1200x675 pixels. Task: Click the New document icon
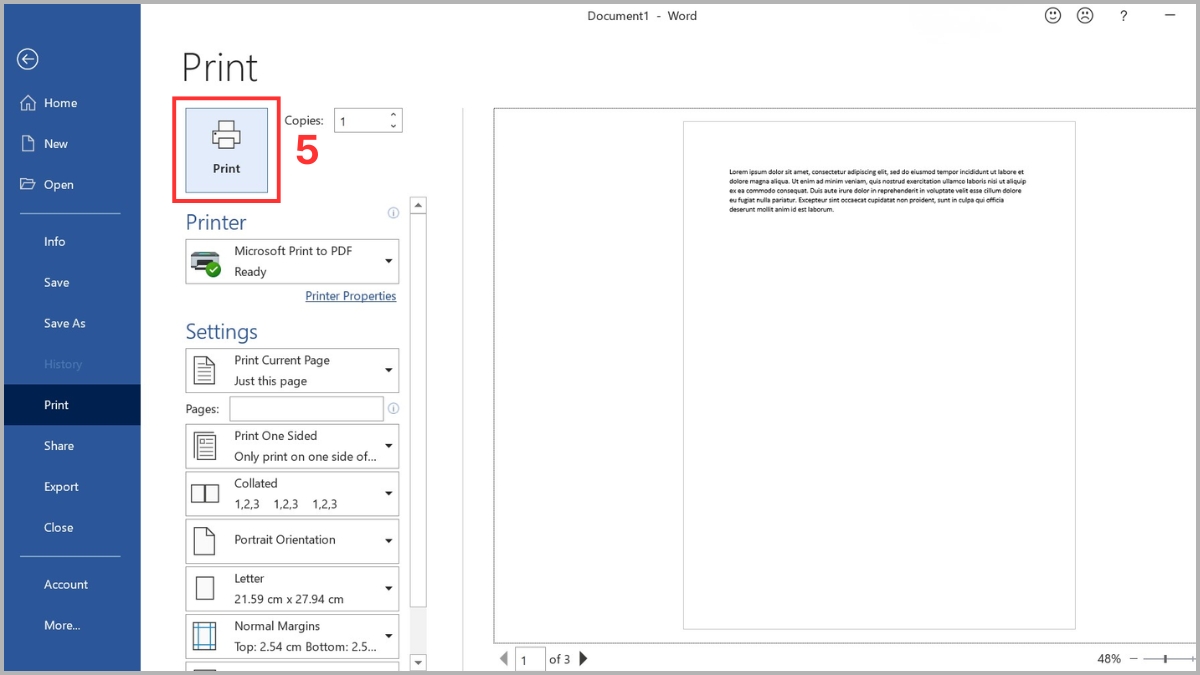tap(31, 143)
